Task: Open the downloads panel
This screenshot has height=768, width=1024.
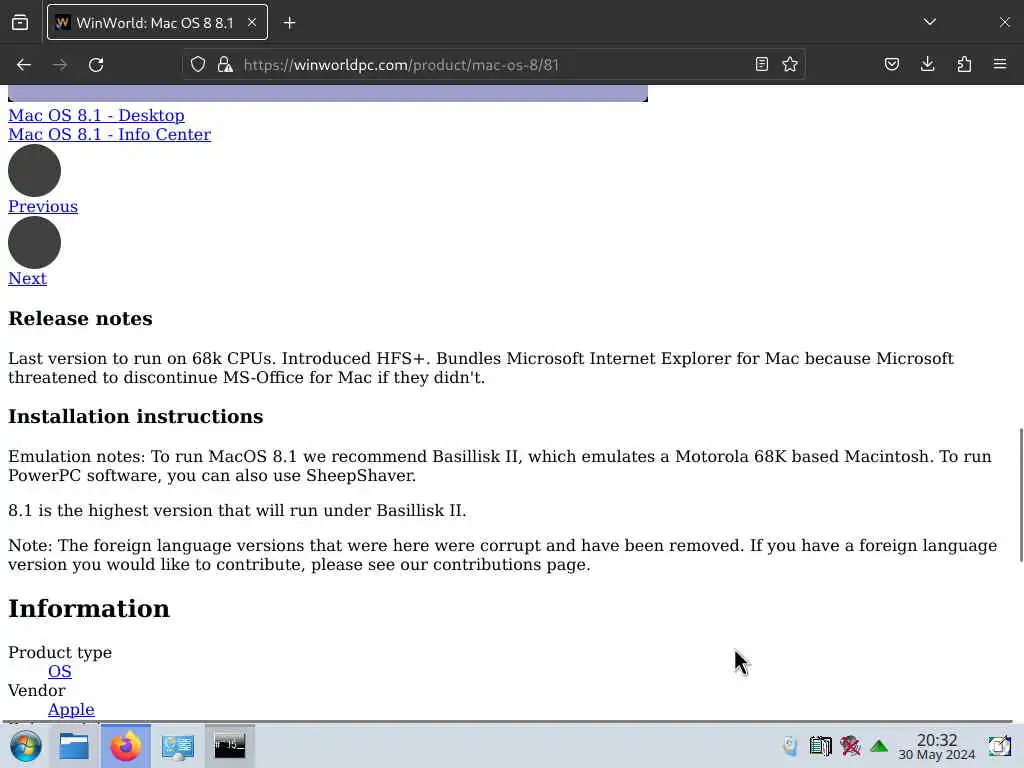Action: (x=927, y=64)
